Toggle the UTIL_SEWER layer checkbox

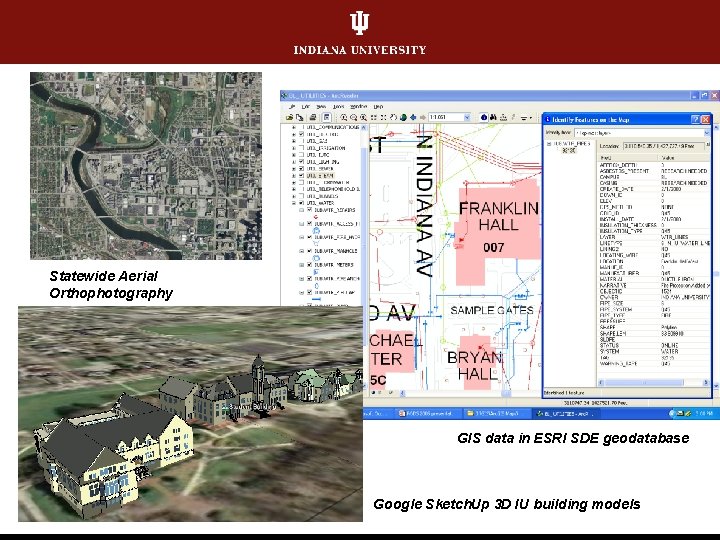[x=302, y=169]
